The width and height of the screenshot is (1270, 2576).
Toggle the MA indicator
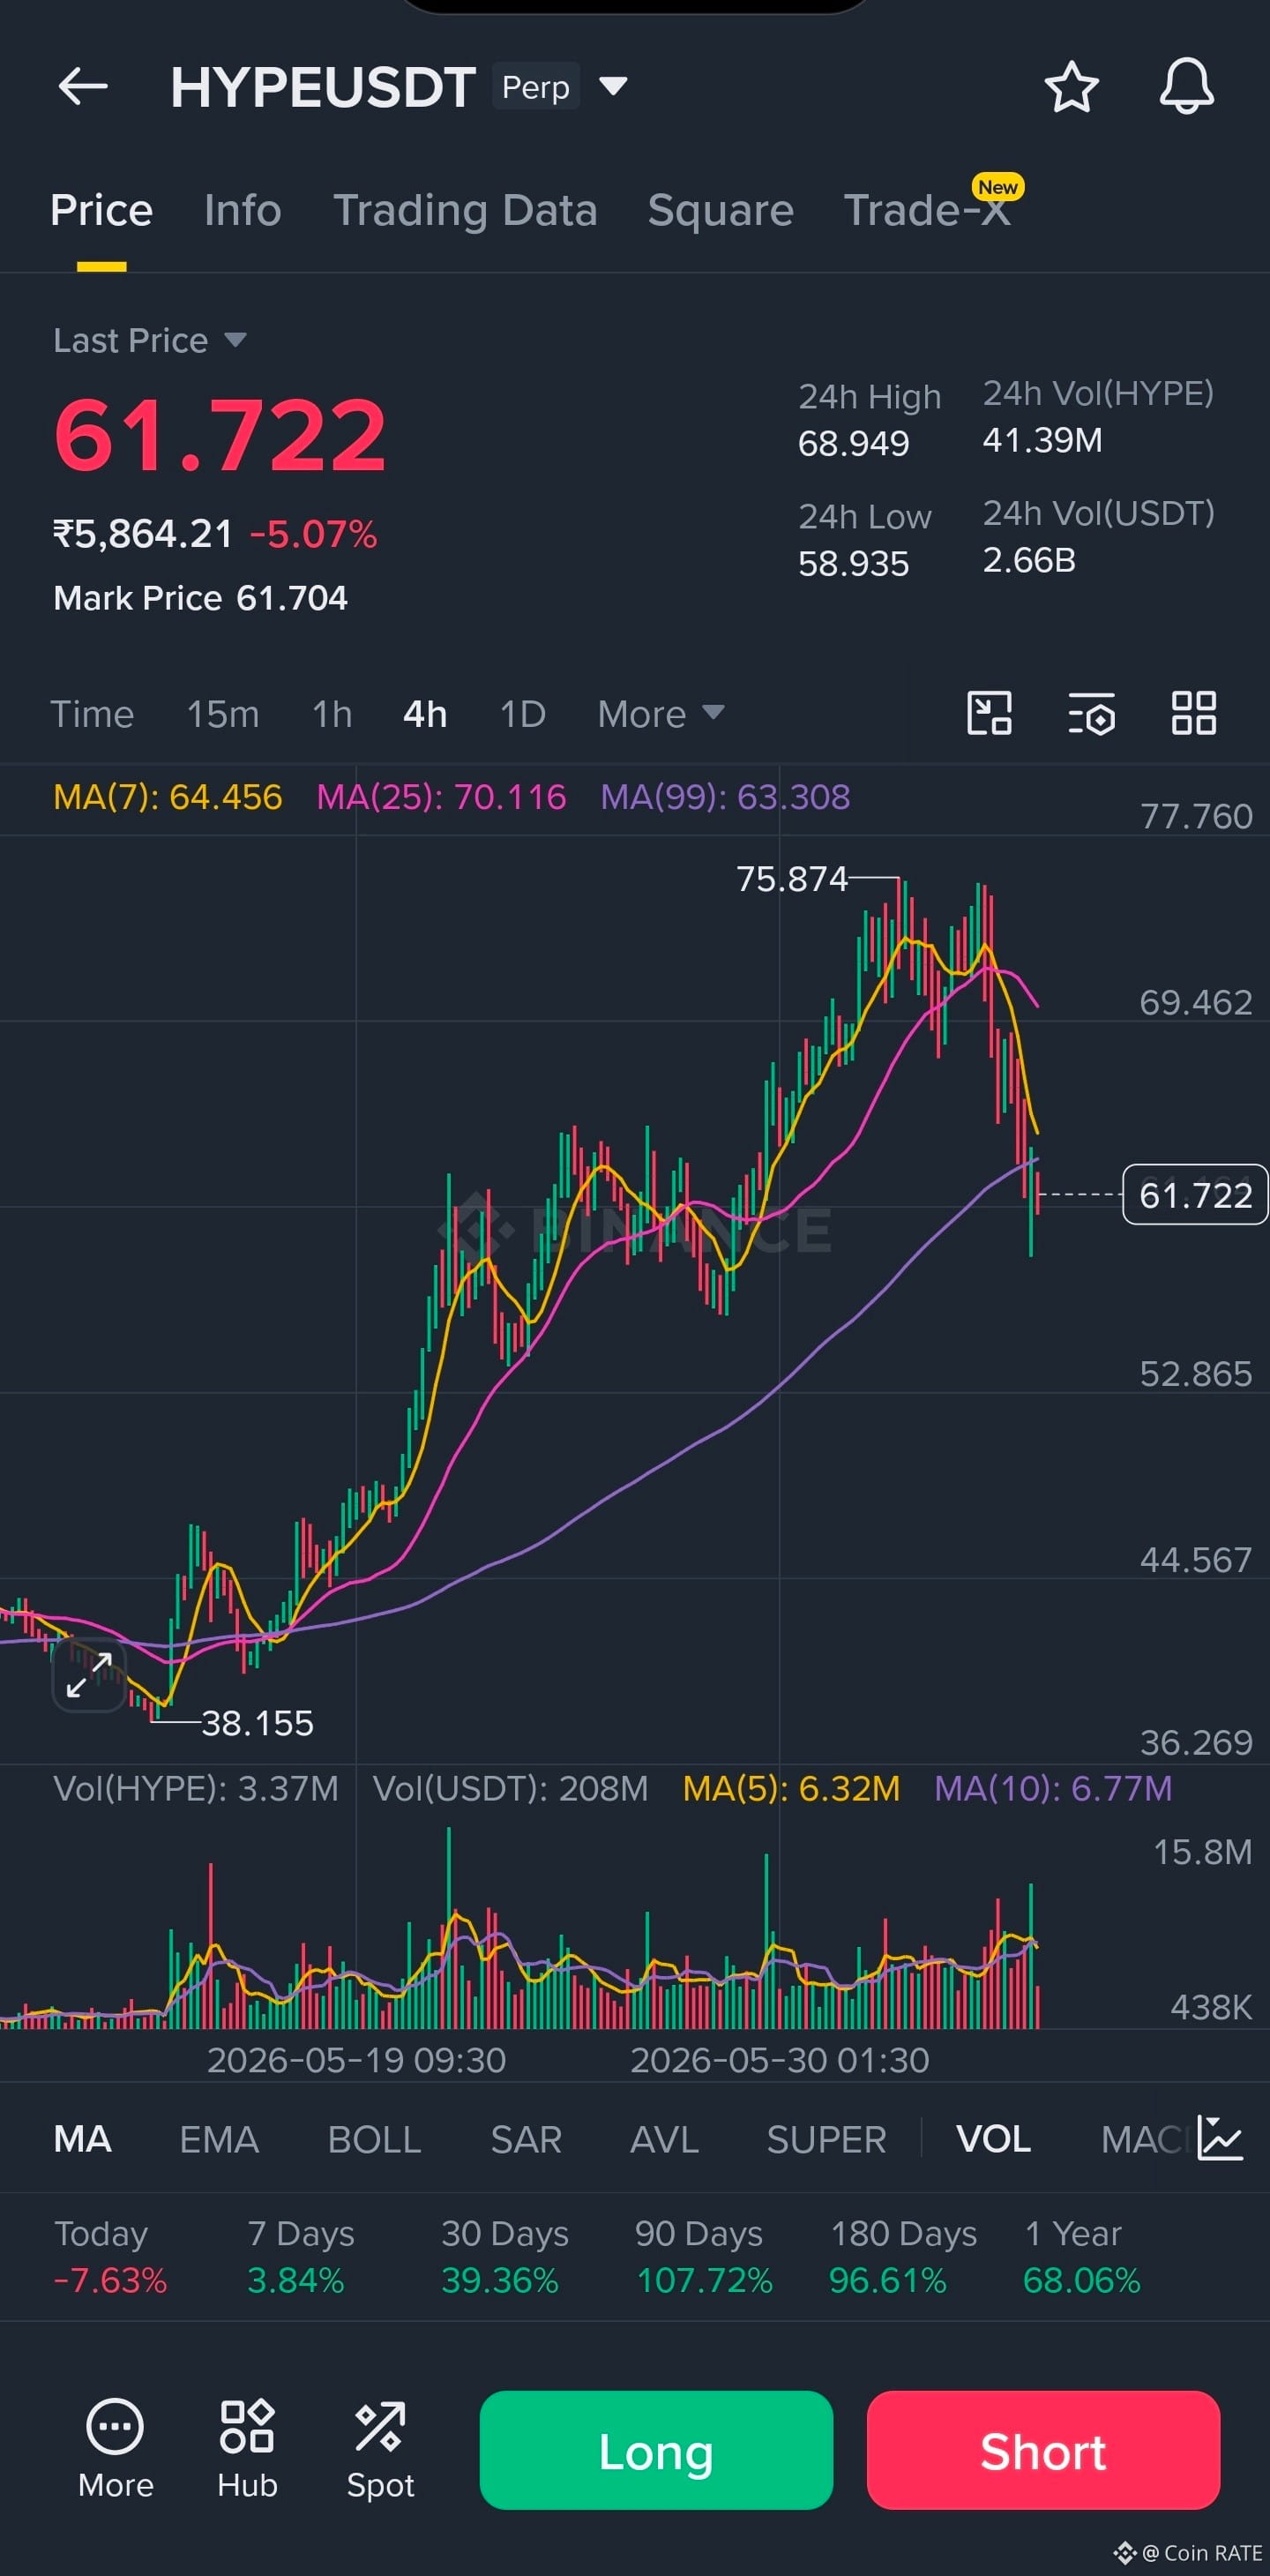point(82,2139)
